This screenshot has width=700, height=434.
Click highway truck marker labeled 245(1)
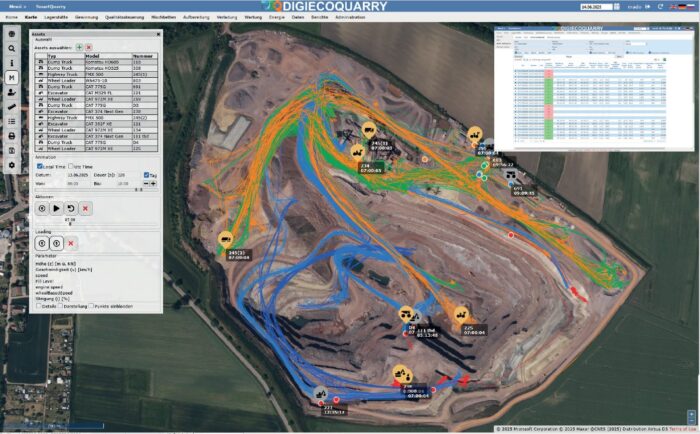[369, 130]
